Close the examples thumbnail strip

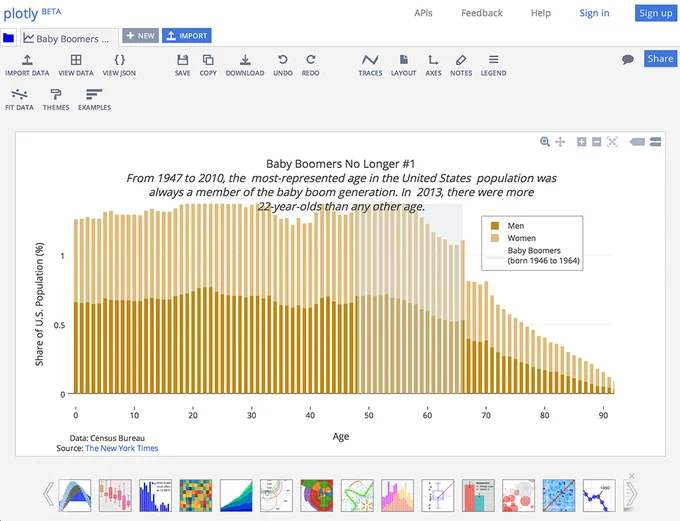(631, 476)
